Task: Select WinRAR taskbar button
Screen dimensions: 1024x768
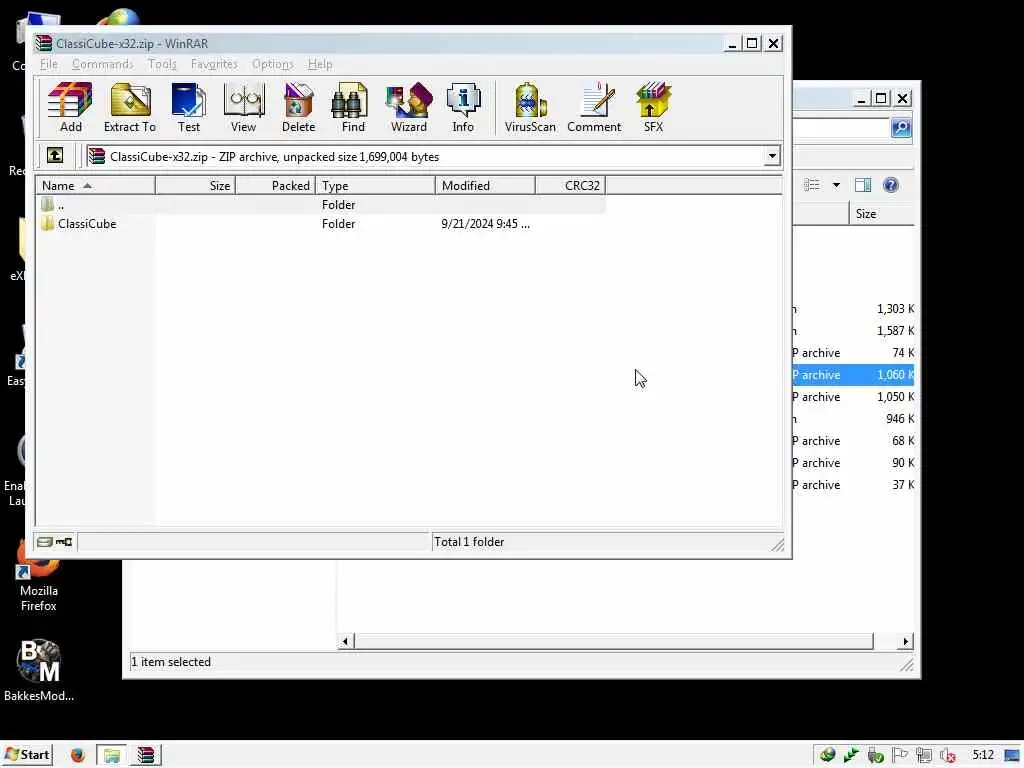Action: pos(146,755)
